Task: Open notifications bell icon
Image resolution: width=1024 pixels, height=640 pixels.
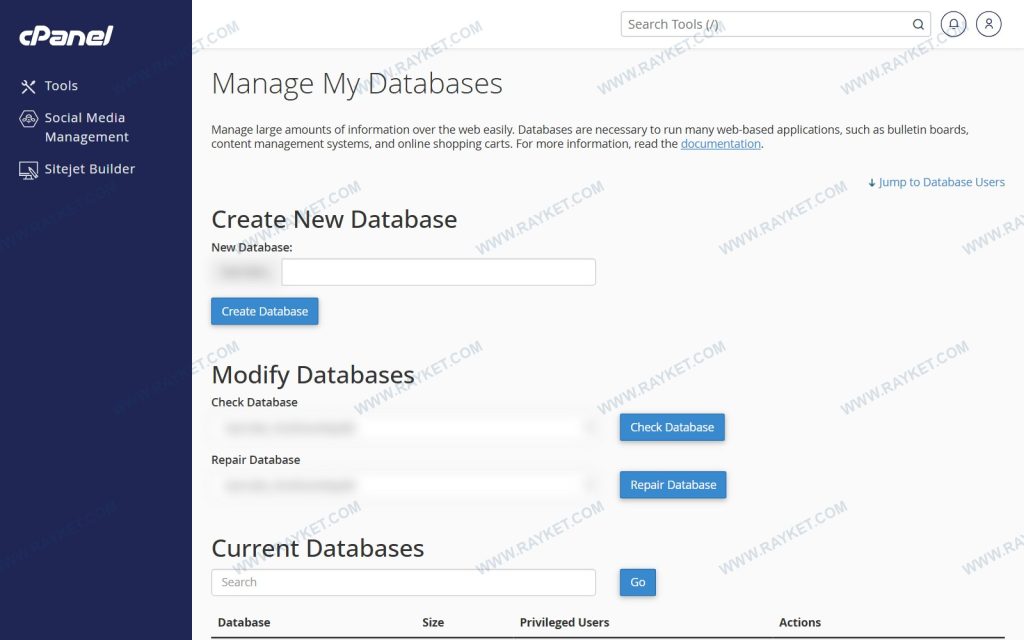Action: pyautogui.click(x=953, y=24)
